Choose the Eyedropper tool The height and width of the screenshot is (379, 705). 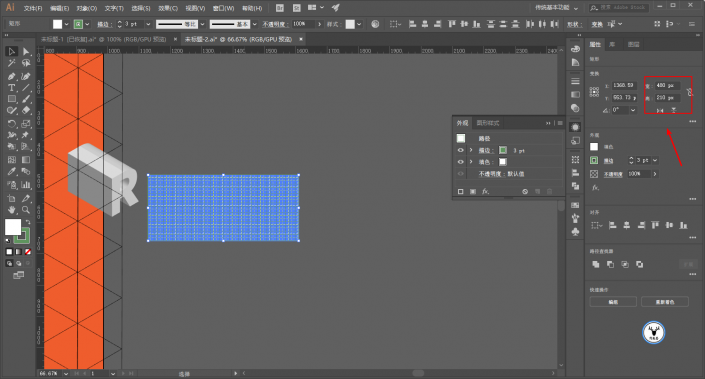(x=12, y=171)
